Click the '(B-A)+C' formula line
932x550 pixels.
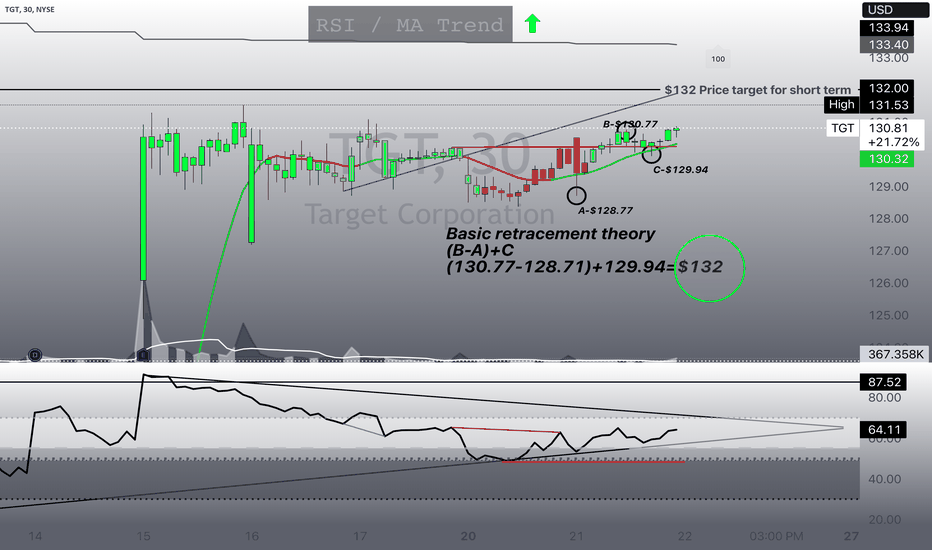tap(480, 250)
